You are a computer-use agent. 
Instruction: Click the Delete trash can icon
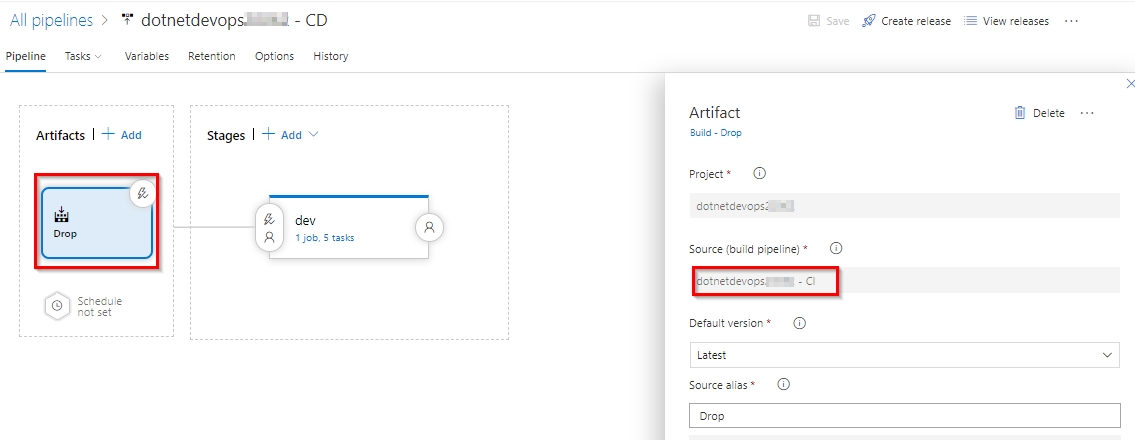(1020, 113)
